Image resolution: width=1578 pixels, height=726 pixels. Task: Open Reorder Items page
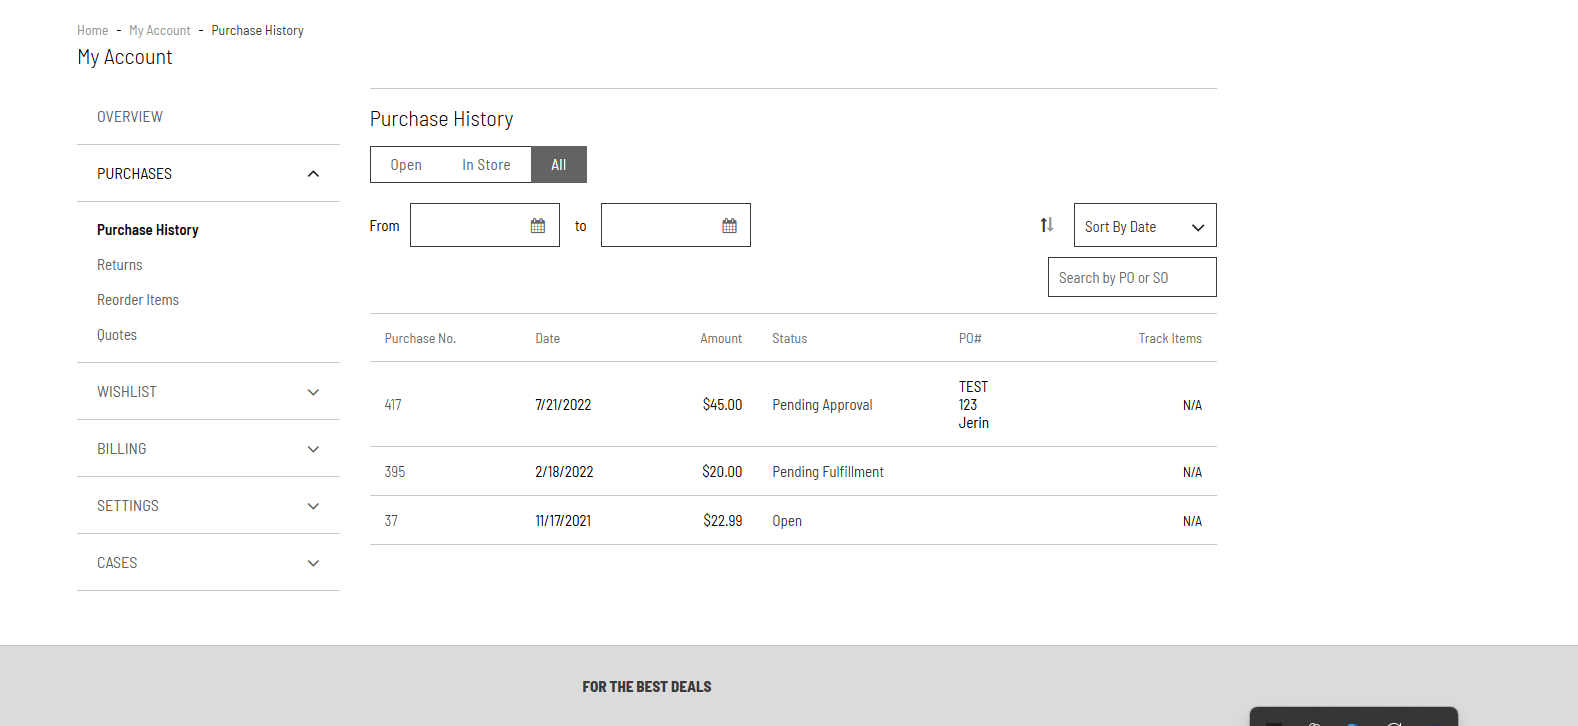pyautogui.click(x=138, y=300)
